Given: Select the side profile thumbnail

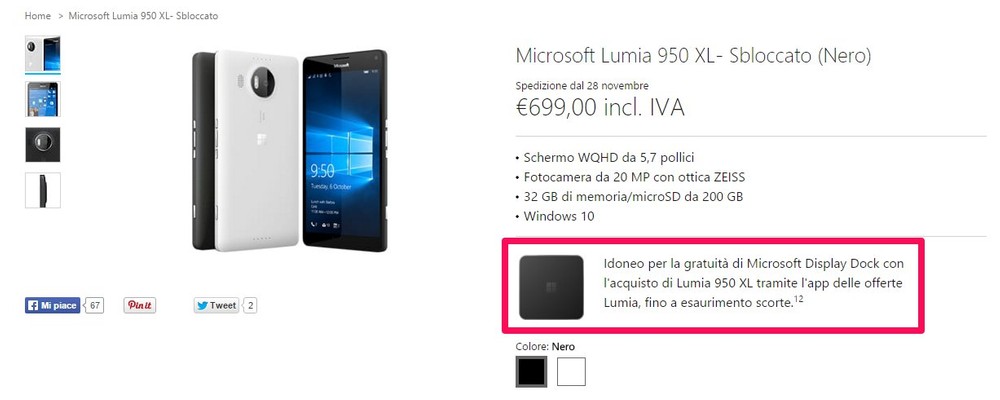Looking at the screenshot, I should click(43, 190).
